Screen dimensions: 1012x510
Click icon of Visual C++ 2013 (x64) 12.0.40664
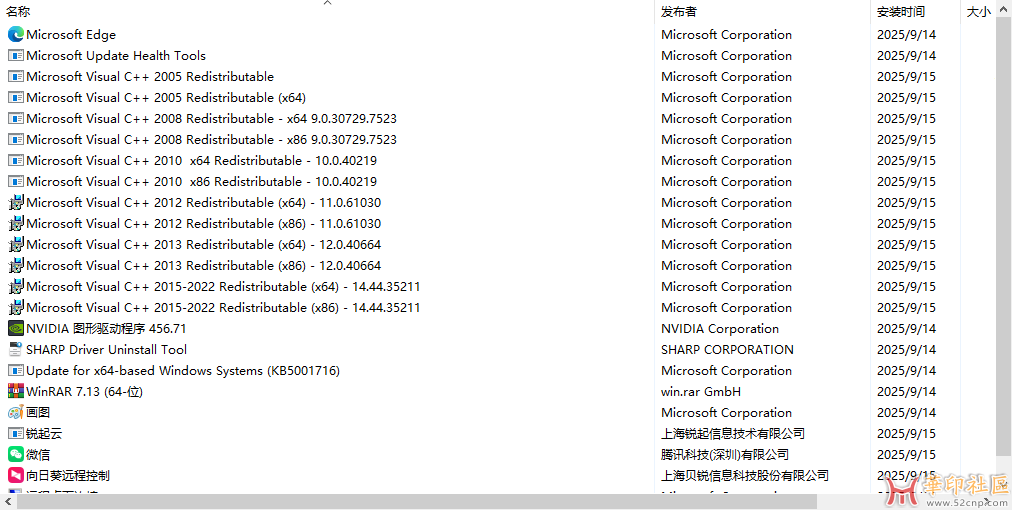[x=15, y=245]
